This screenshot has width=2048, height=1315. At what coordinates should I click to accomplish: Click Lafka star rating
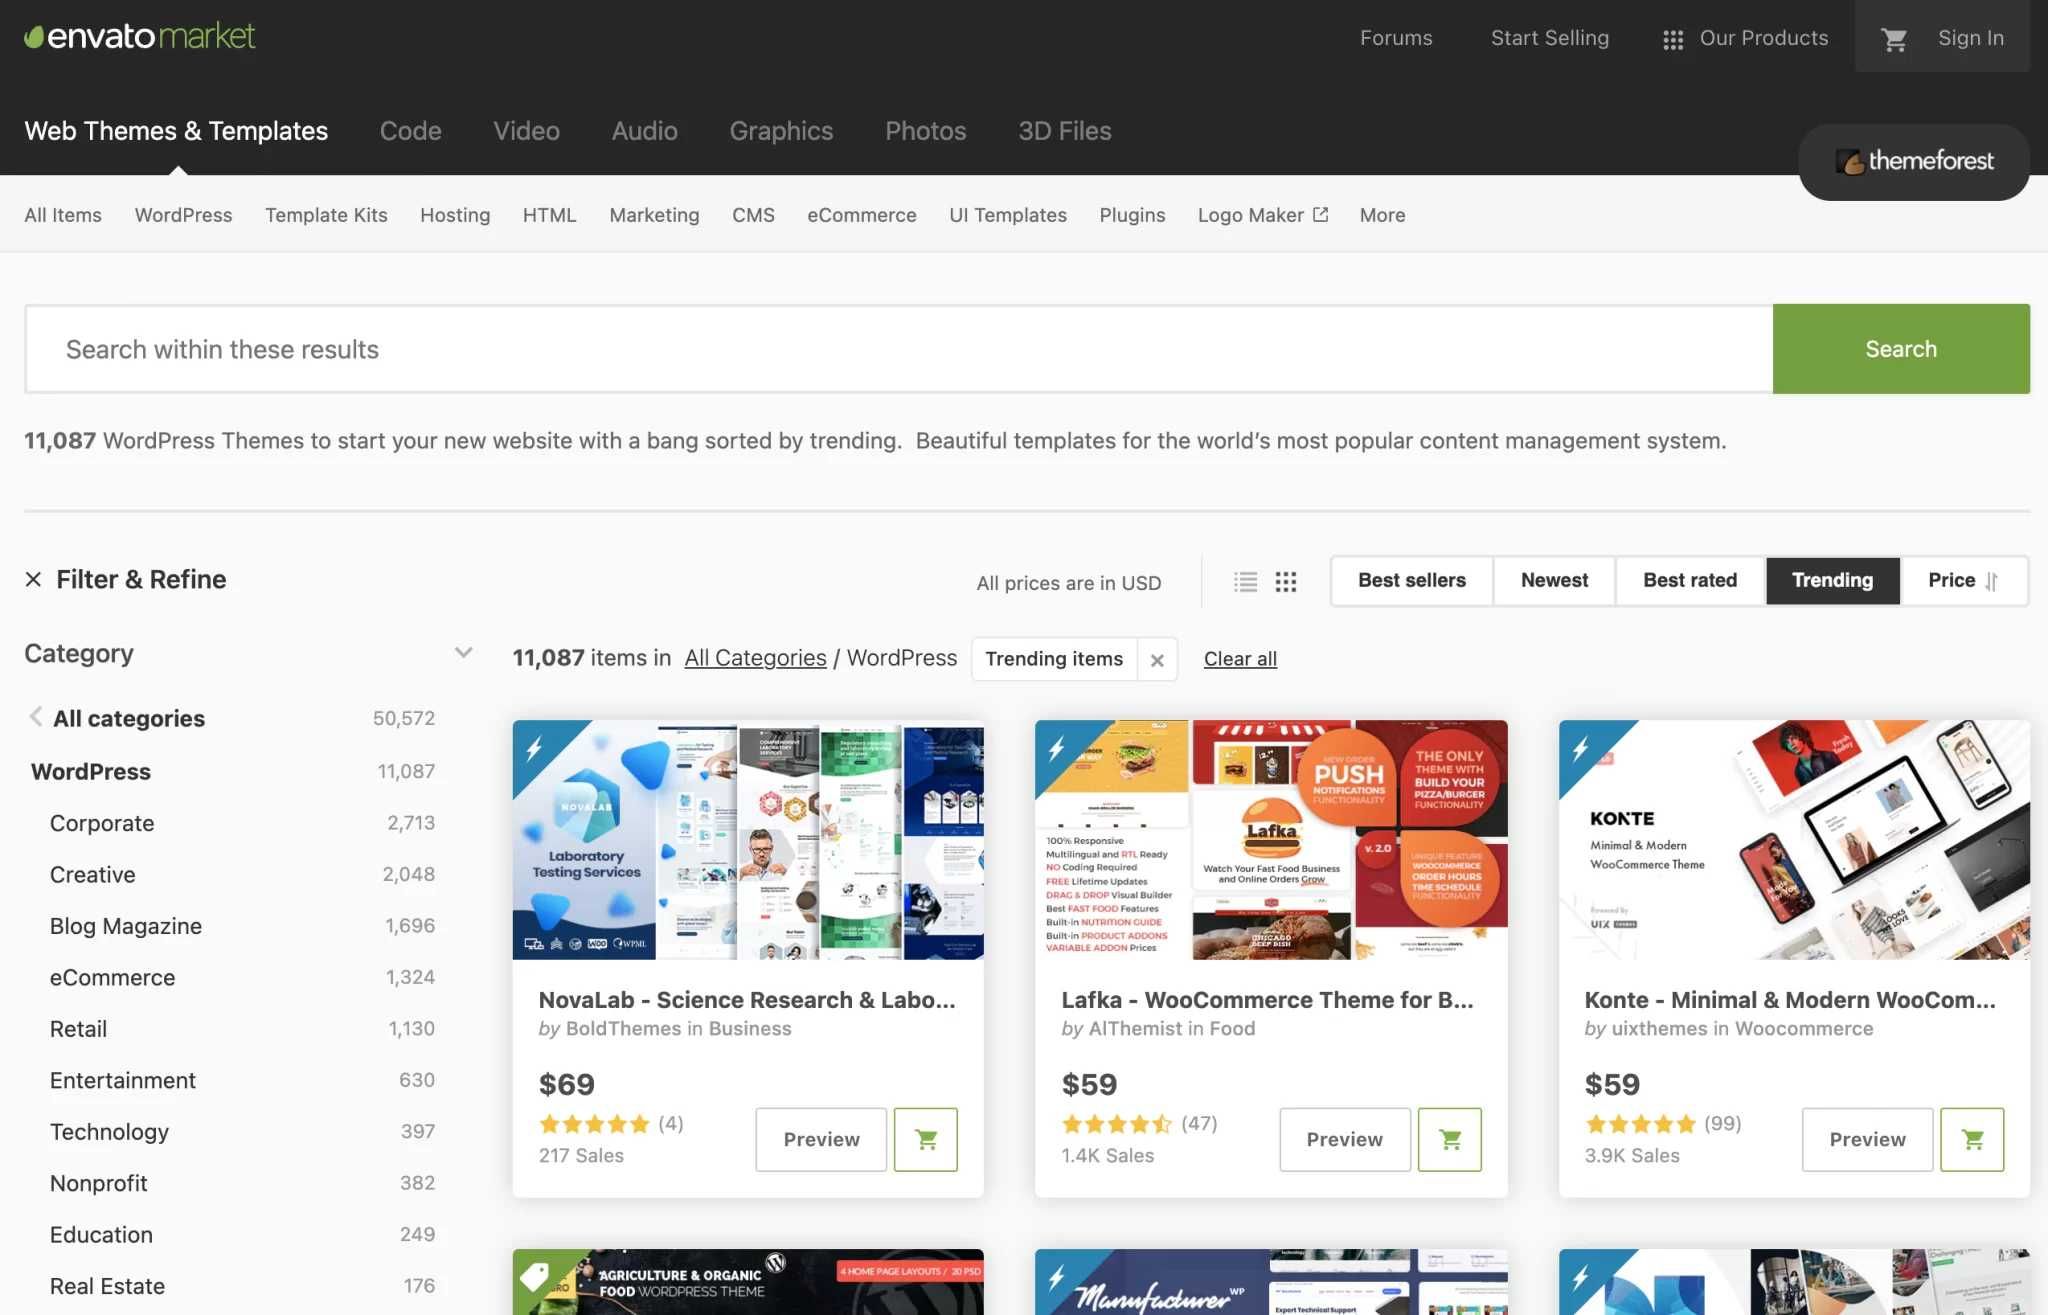pos(1117,1124)
